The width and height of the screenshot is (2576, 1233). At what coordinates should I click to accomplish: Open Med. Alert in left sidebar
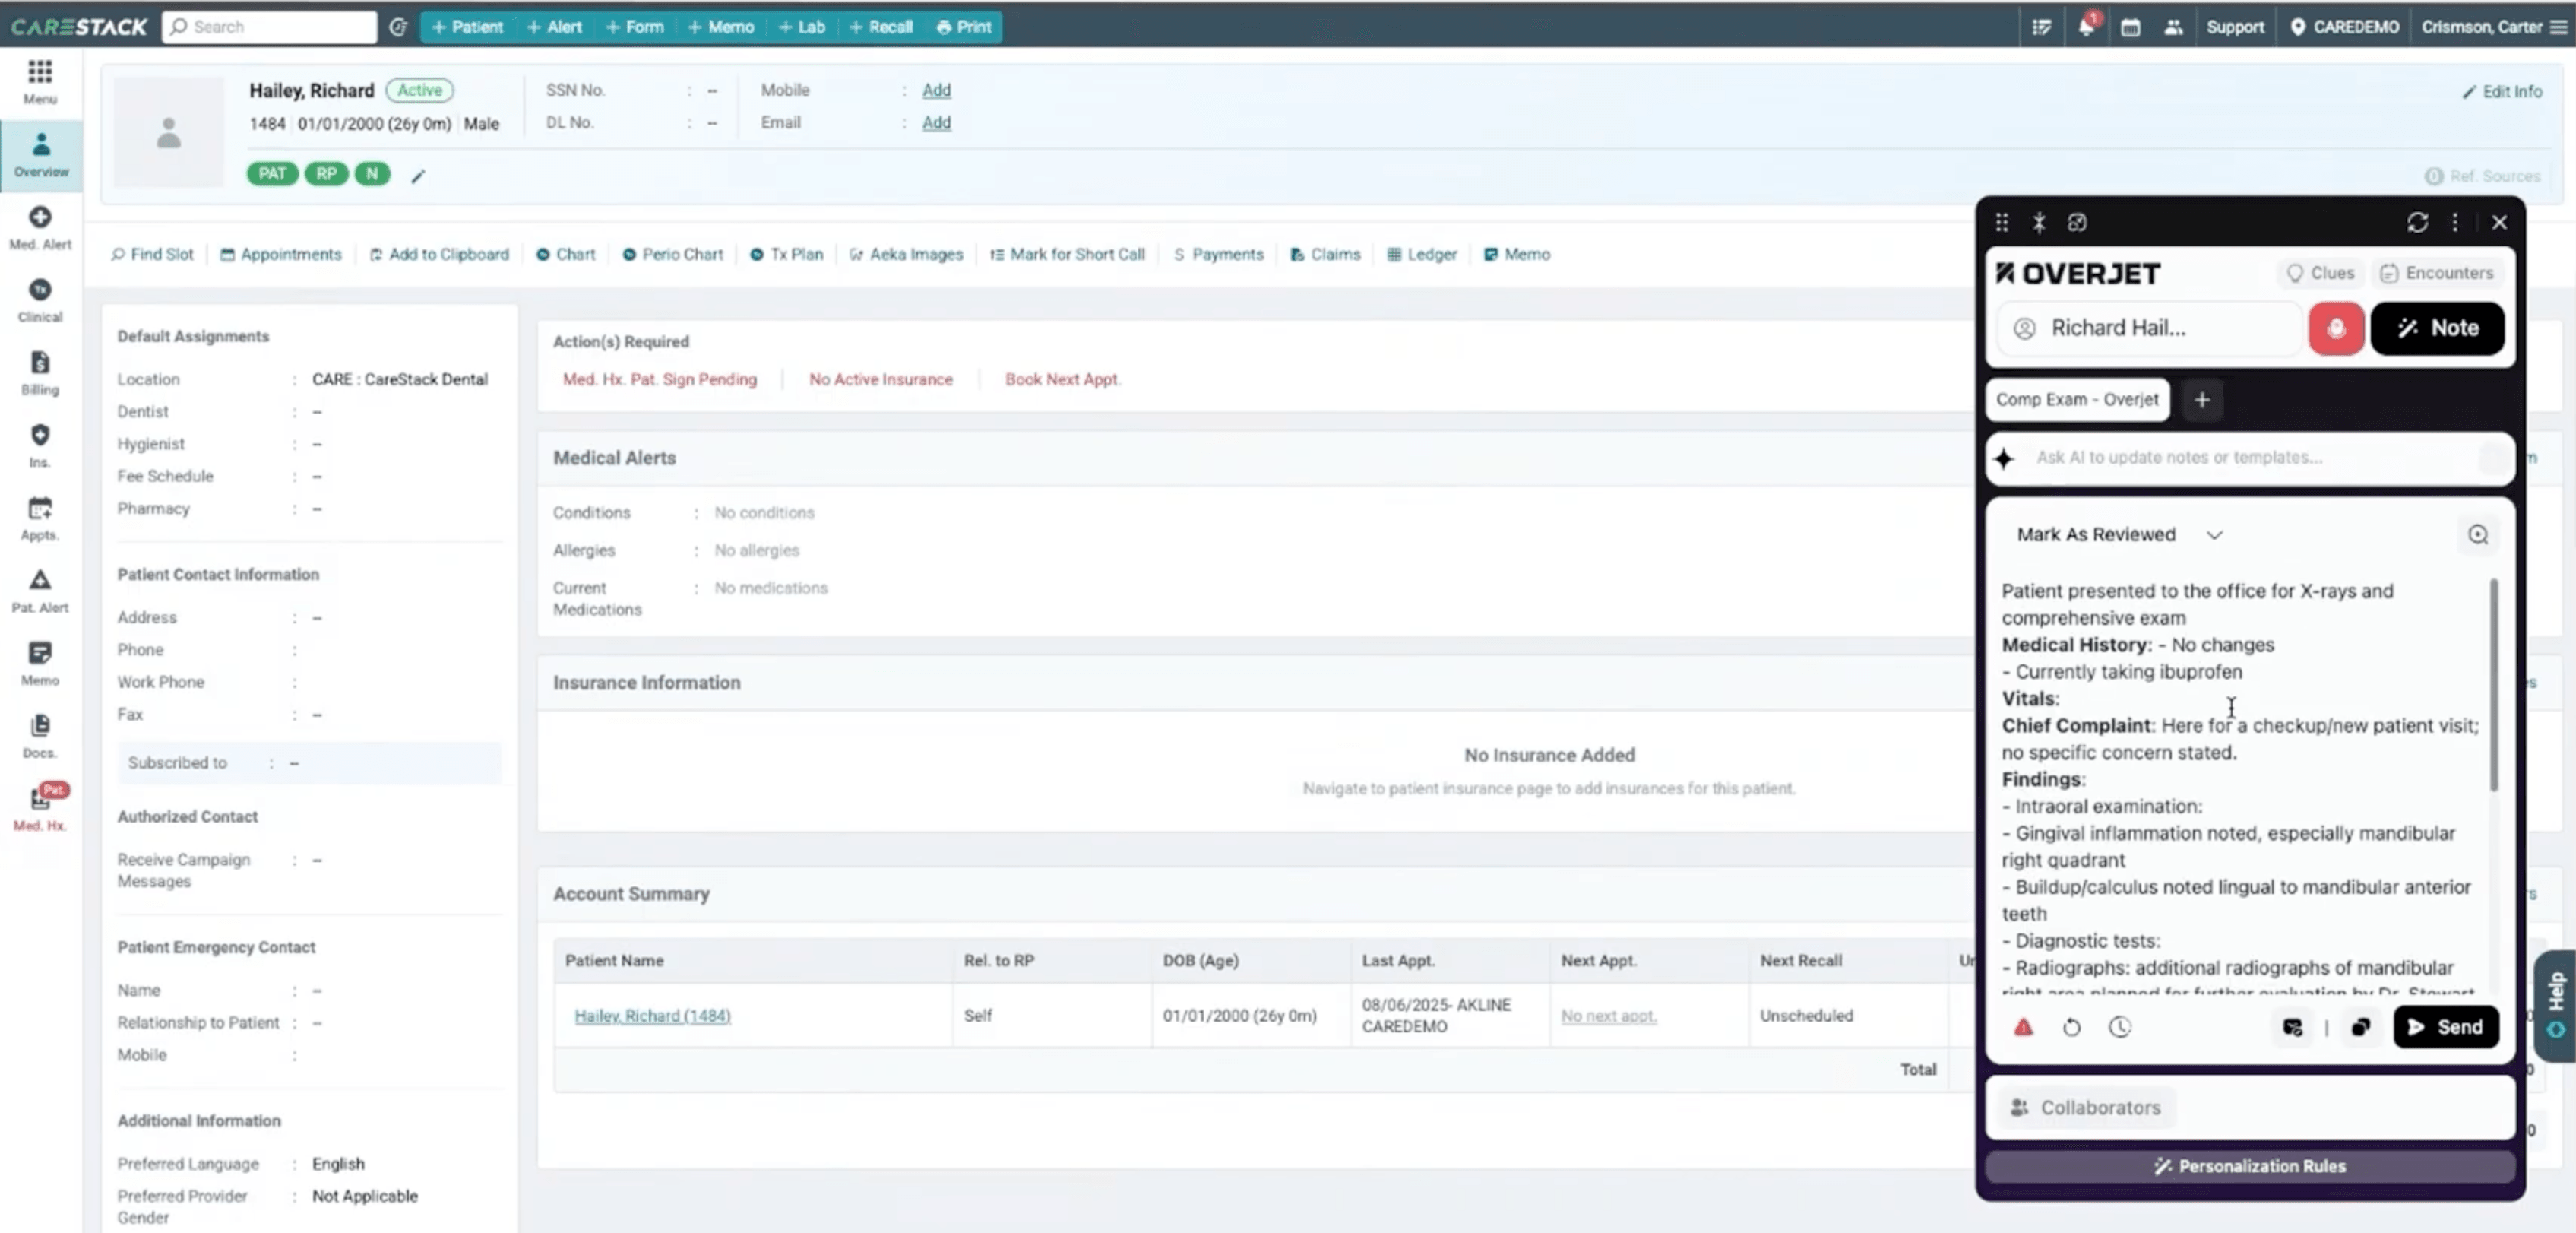pyautogui.click(x=40, y=227)
